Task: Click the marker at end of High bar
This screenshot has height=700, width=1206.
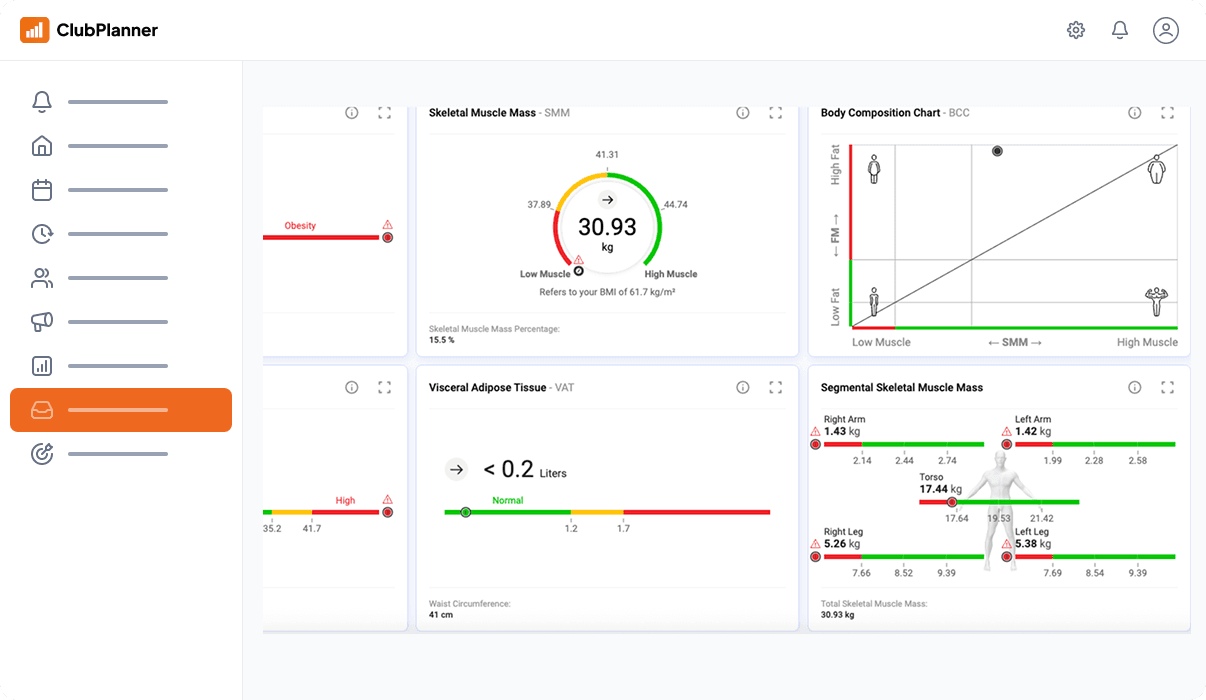Action: coord(388,512)
